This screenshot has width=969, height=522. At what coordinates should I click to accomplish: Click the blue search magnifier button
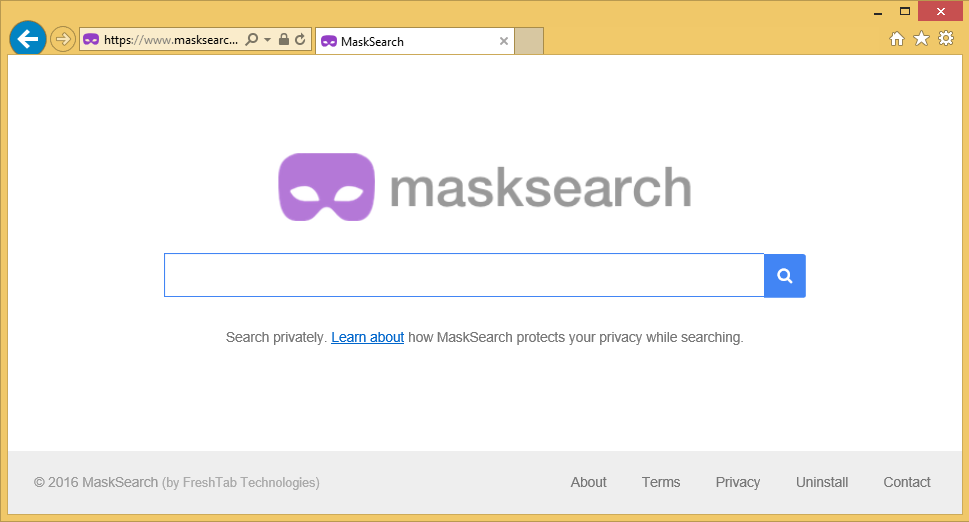785,276
